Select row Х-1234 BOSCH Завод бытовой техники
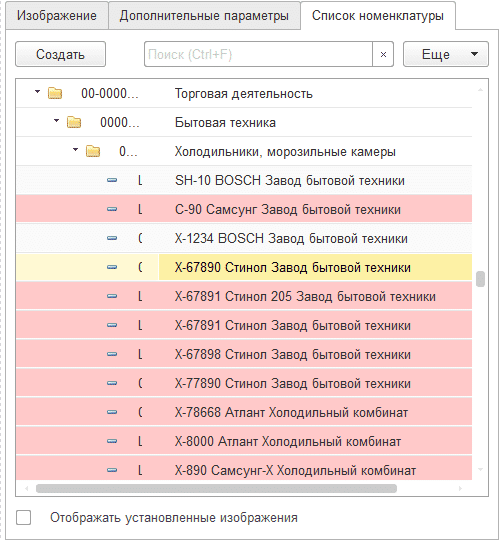This screenshot has height=544, width=502. click(244, 238)
